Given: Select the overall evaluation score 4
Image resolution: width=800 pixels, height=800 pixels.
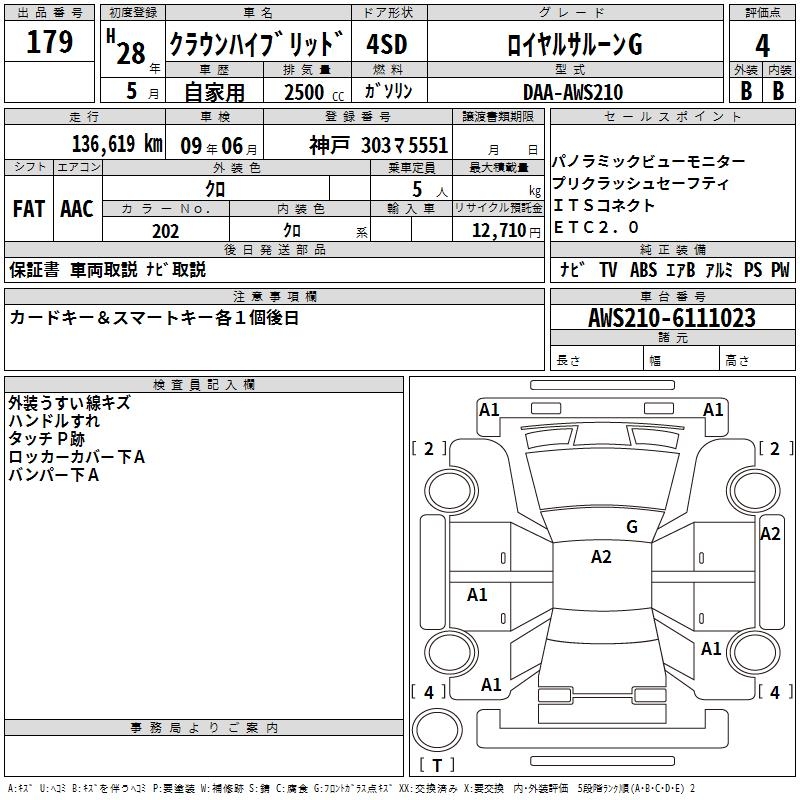Looking at the screenshot, I should pyautogui.click(x=763, y=44).
